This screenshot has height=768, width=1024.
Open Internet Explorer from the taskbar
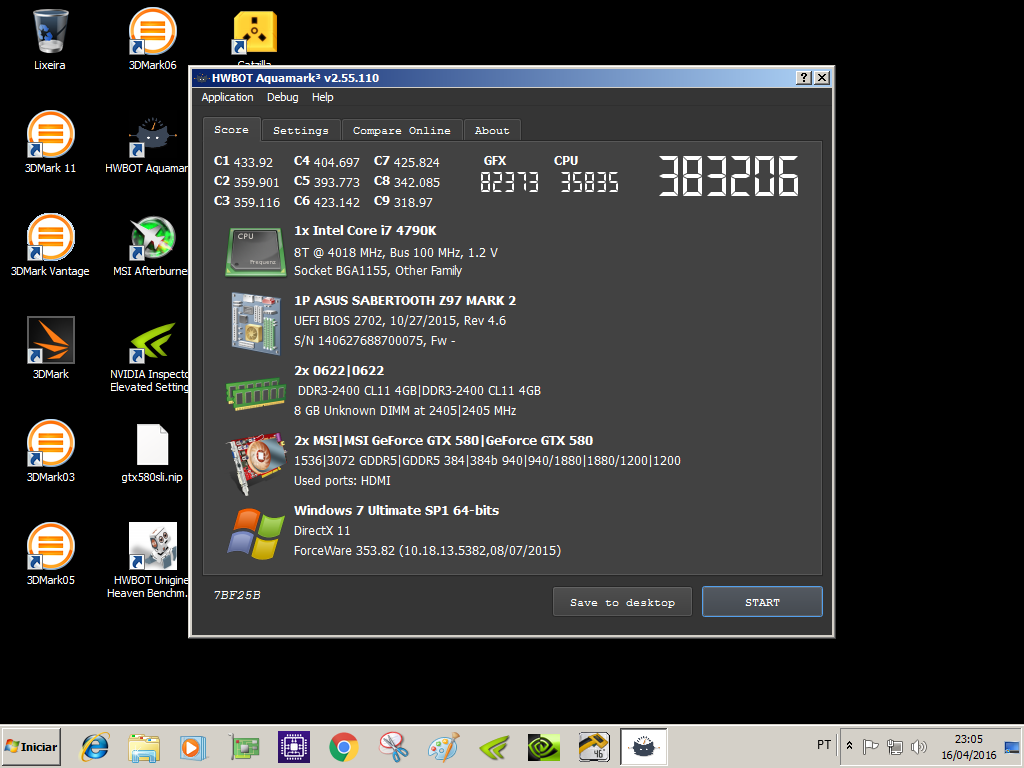(95, 746)
